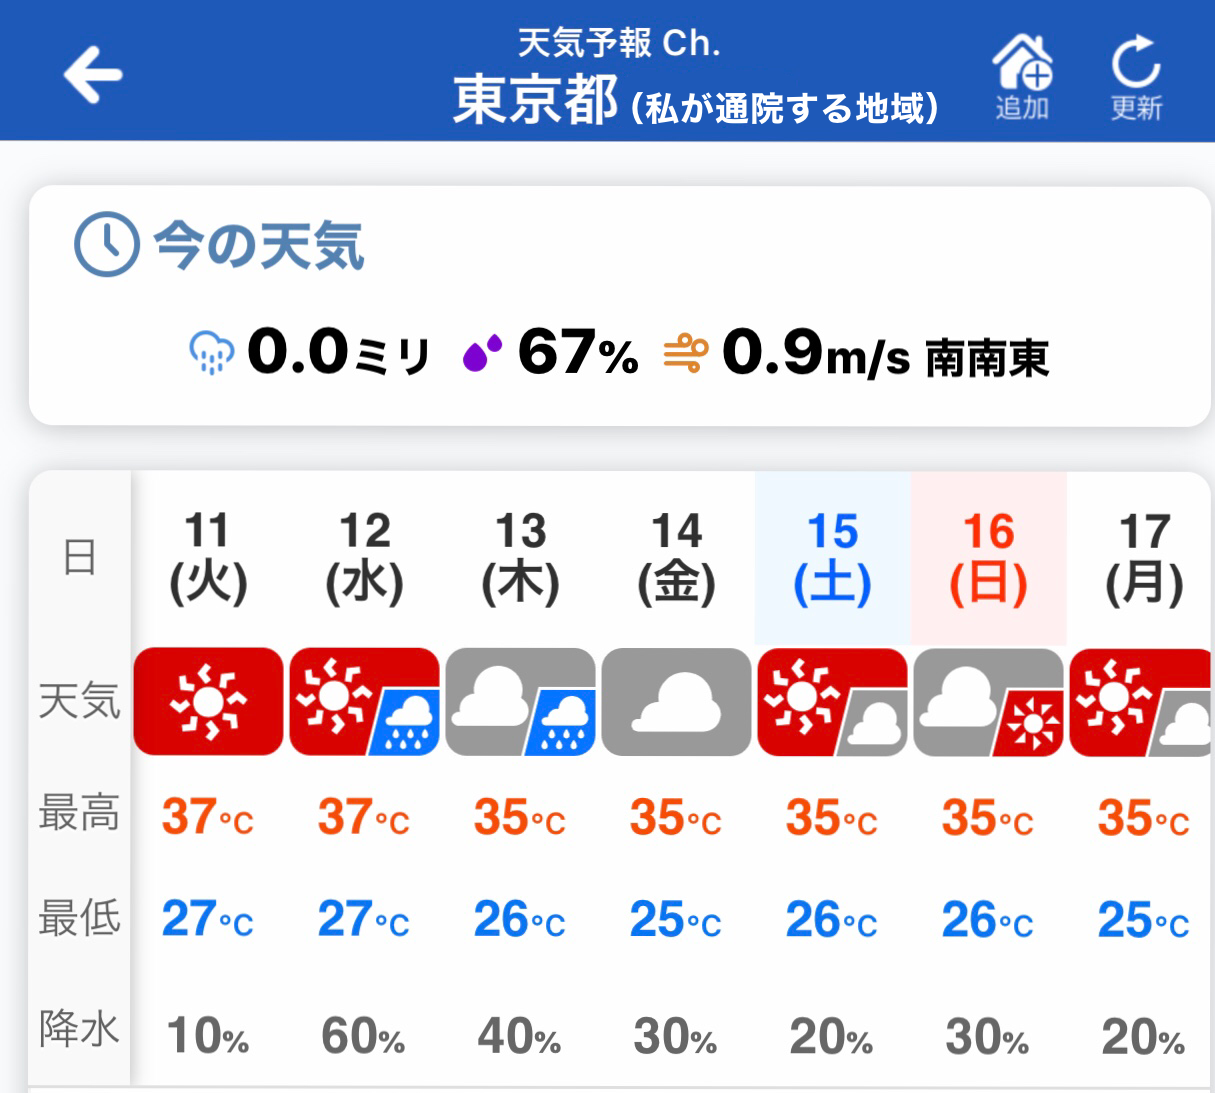Tap the 25°C low temperature on the 14th
Viewport: 1215px width, 1093px height.
click(676, 919)
